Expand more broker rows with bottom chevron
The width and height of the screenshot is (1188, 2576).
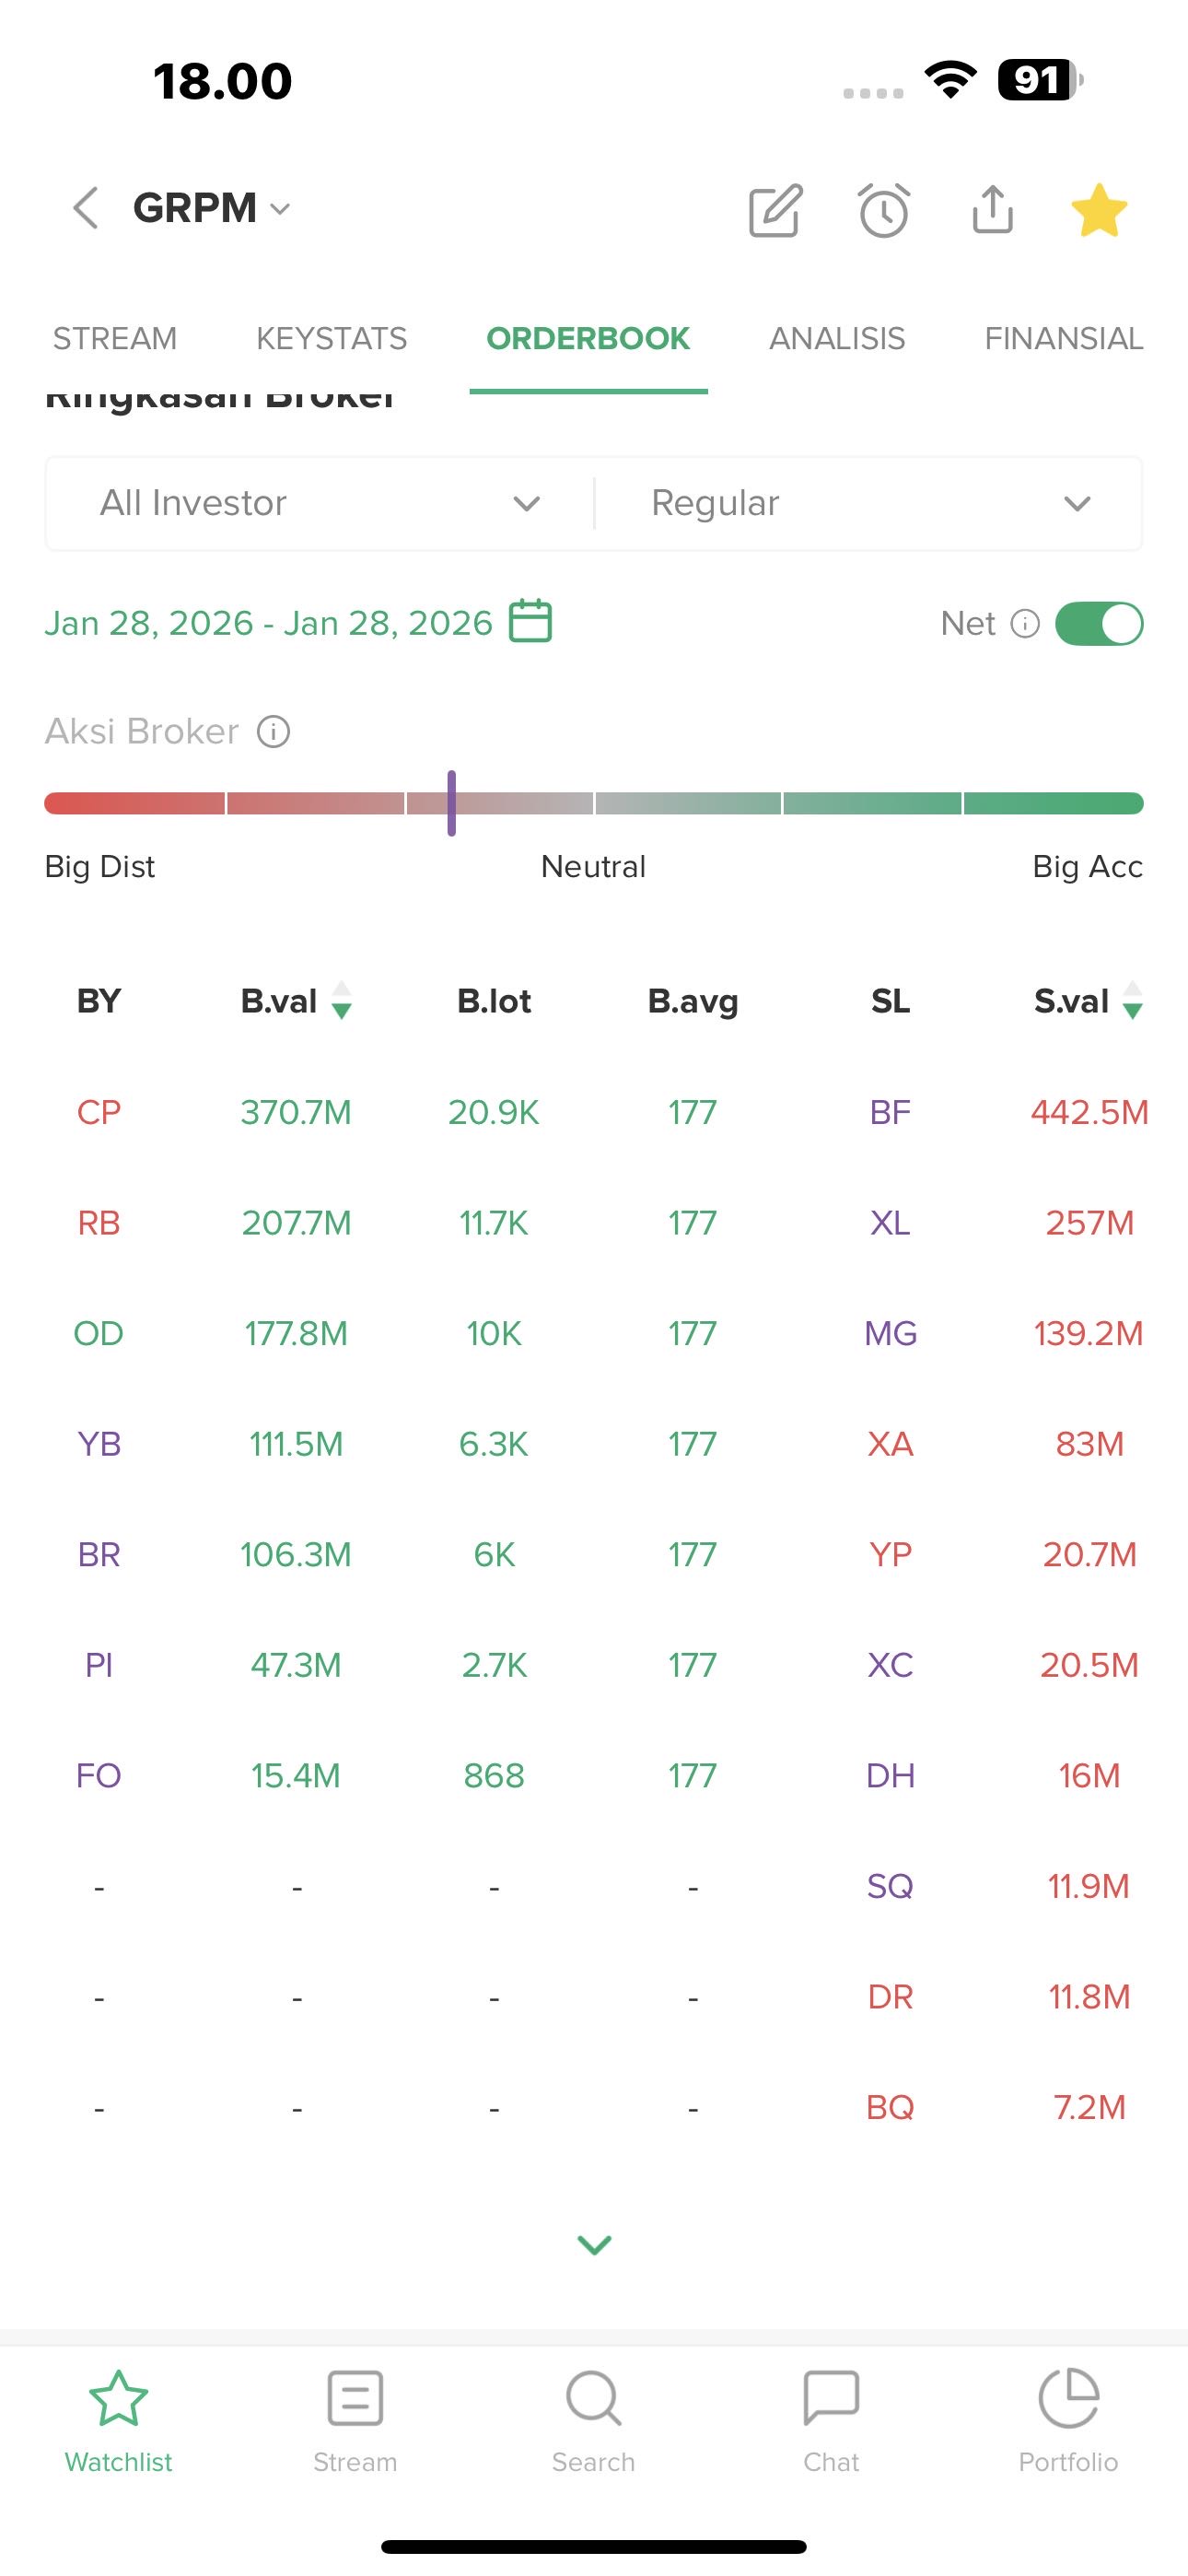594,2244
